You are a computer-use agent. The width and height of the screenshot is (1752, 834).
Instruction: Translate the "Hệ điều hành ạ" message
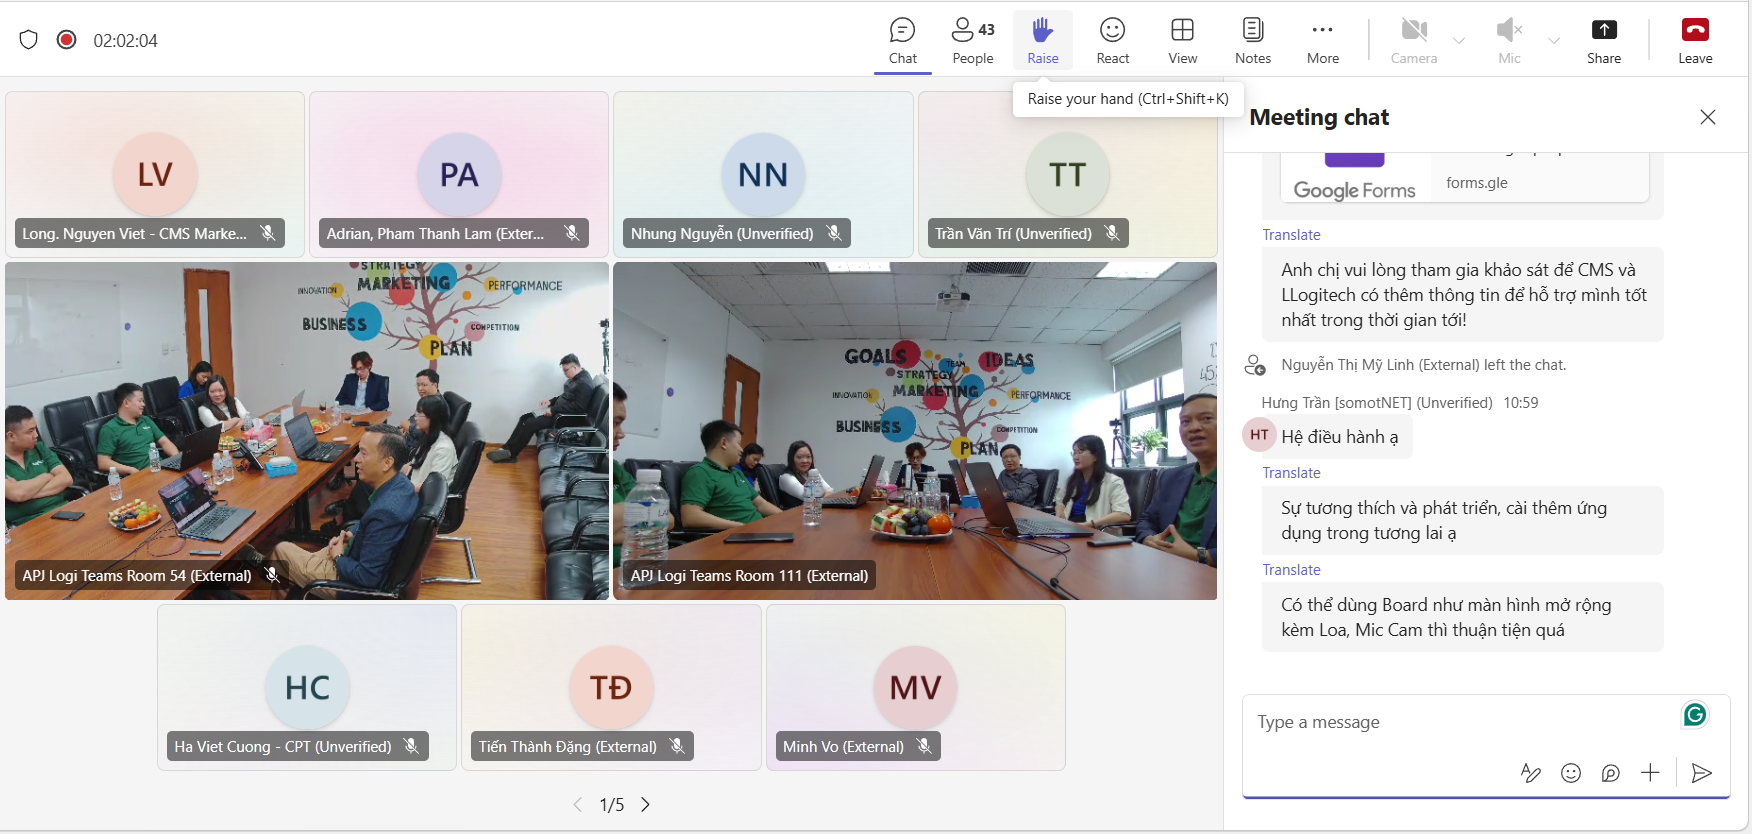click(1291, 473)
